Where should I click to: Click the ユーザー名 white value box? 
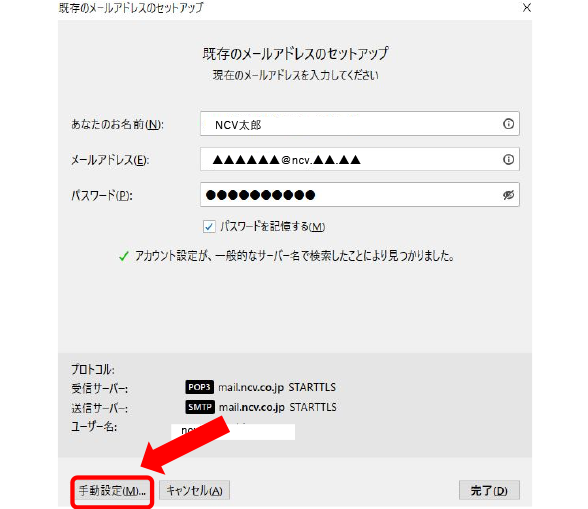[x=233, y=431]
